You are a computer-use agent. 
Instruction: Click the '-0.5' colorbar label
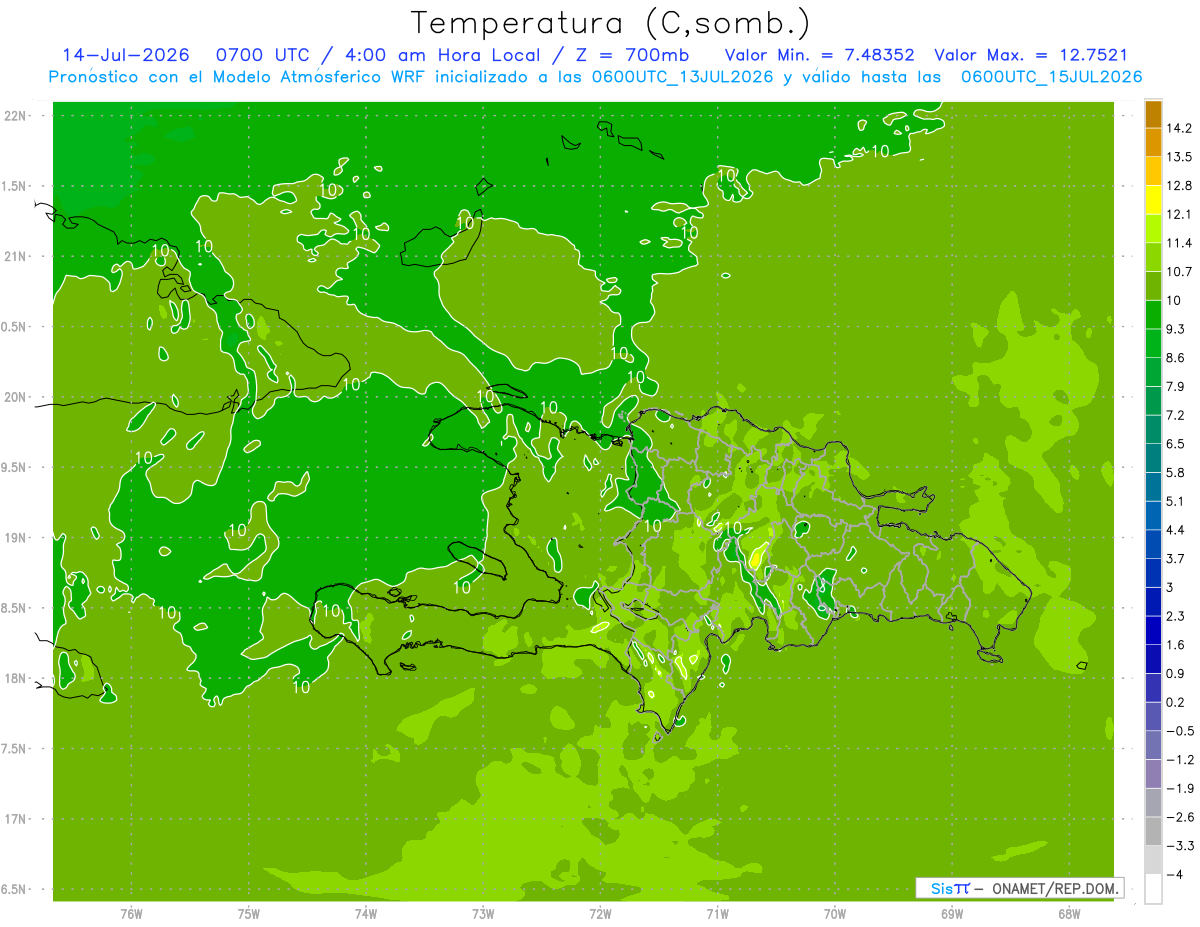(1179, 731)
